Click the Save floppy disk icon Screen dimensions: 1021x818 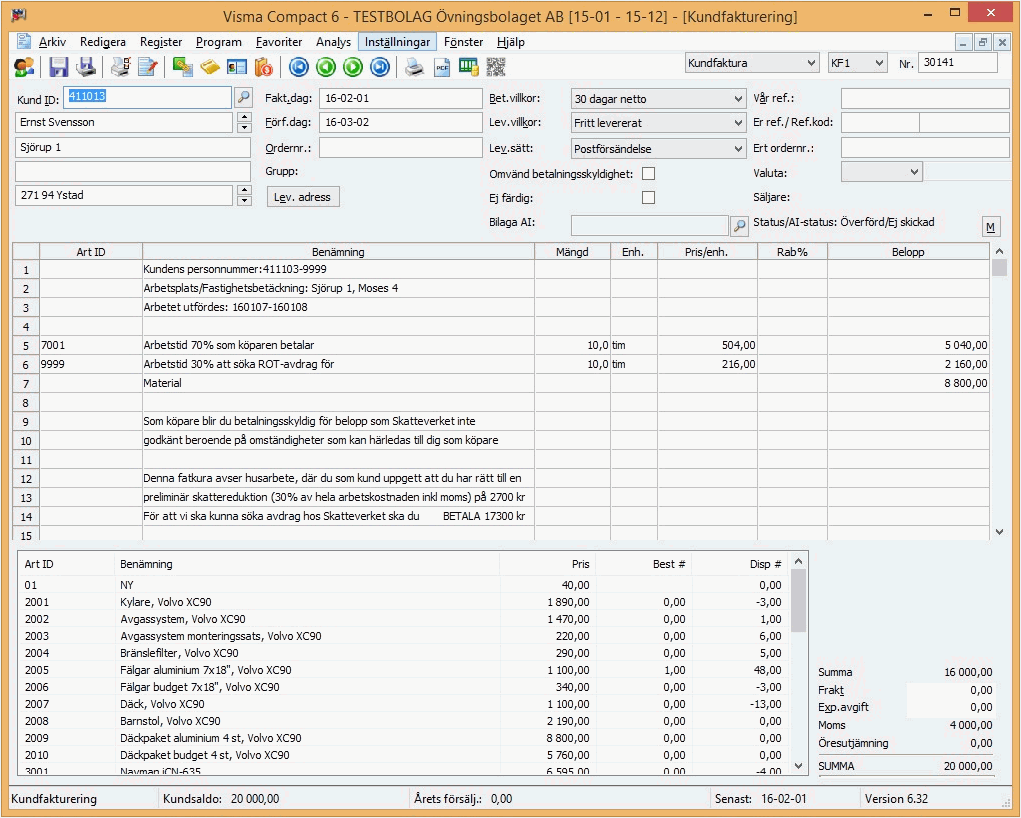pyautogui.click(x=59, y=67)
